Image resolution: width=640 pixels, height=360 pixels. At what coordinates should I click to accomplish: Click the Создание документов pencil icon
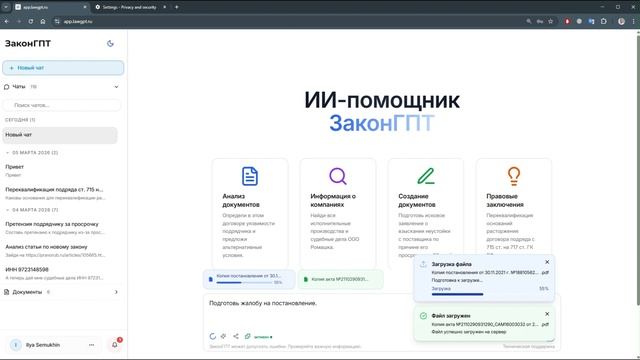[426, 176]
